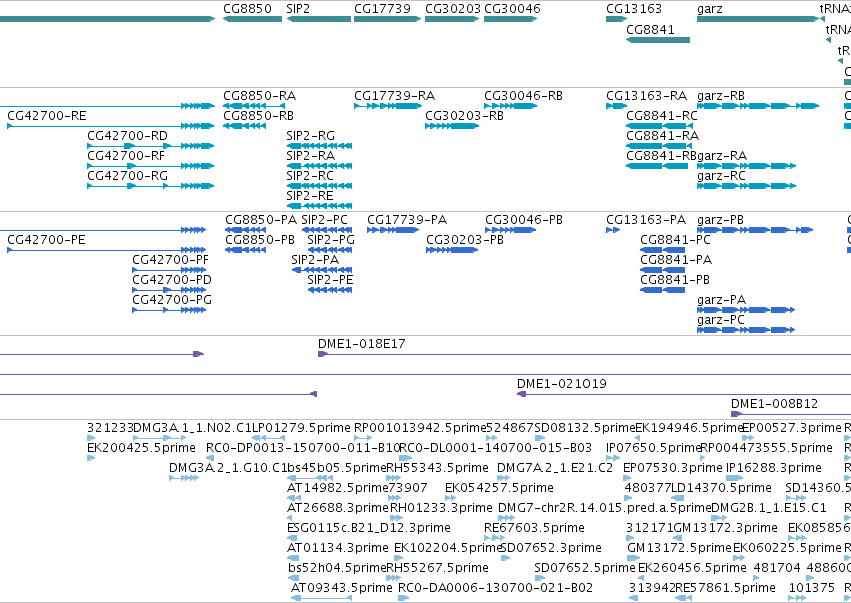Select protein CG8850-PB
Viewport: 851px width, 603px height.
click(245, 250)
